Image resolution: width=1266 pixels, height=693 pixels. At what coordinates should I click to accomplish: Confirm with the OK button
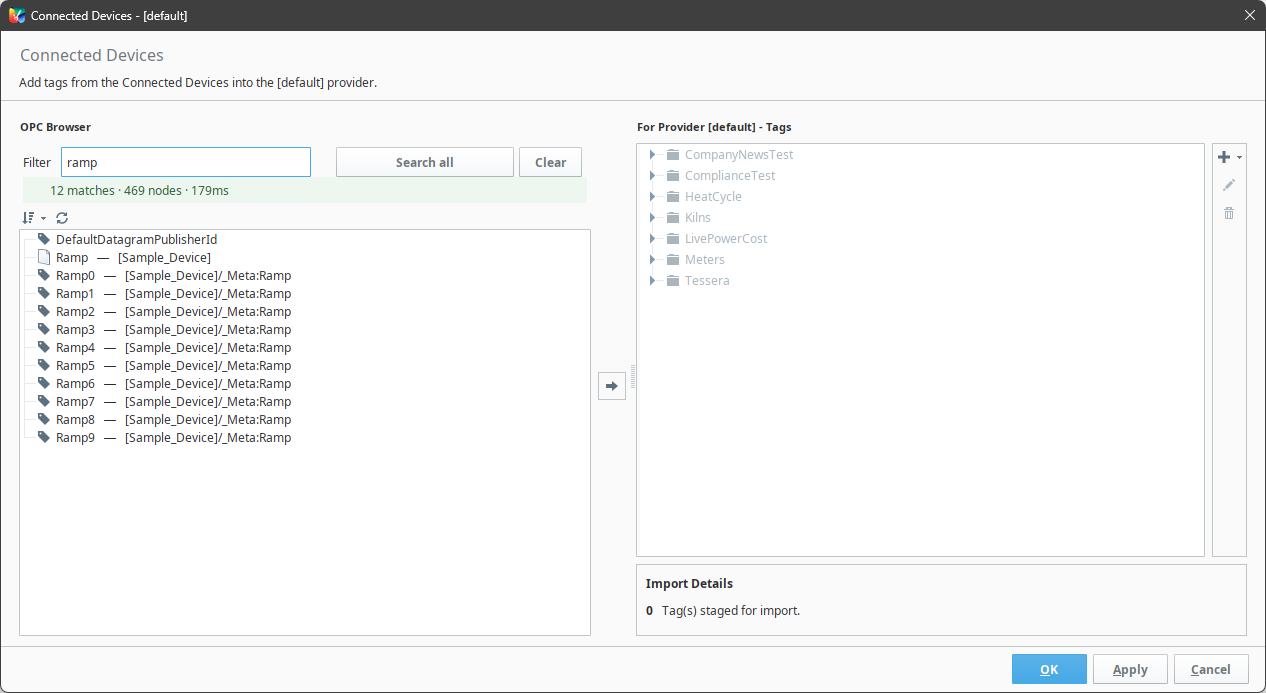[x=1049, y=669]
